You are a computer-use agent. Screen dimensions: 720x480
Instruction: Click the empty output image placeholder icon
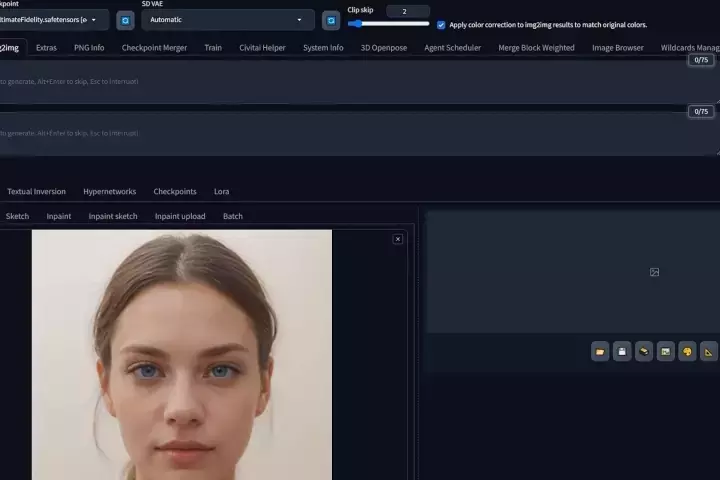pyautogui.click(x=654, y=272)
